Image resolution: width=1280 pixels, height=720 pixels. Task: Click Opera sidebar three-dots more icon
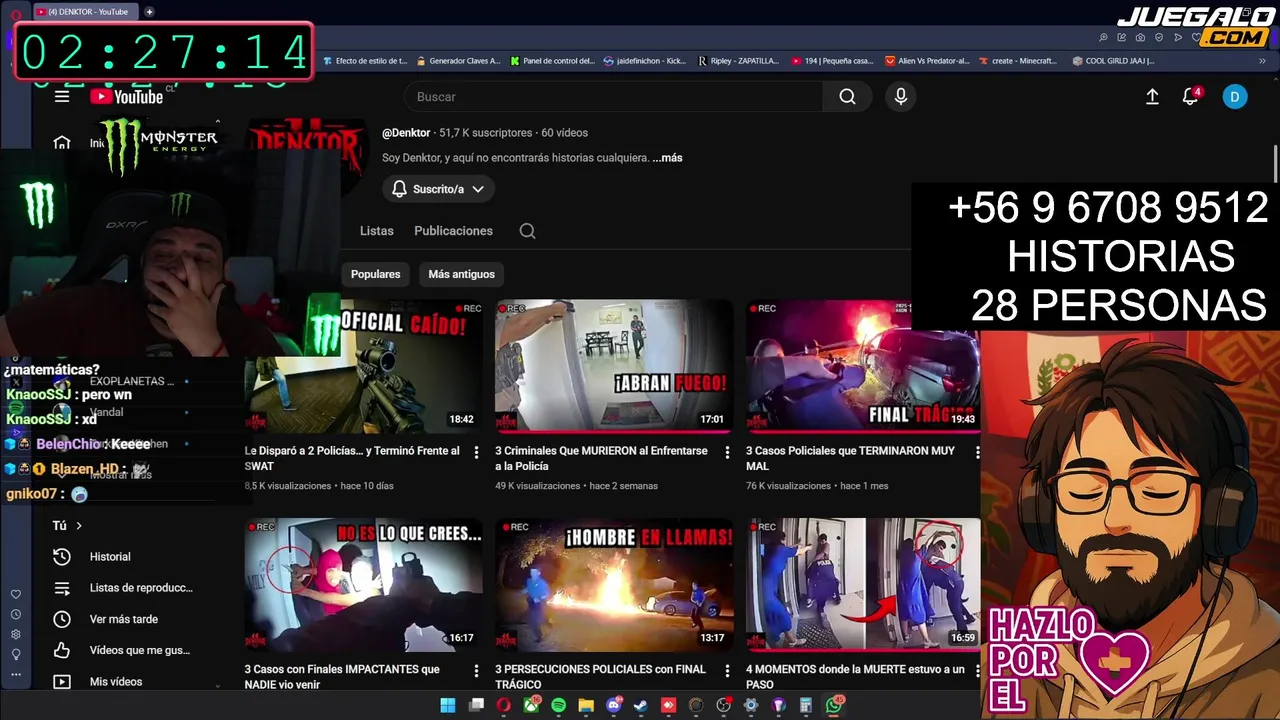(x=15, y=674)
